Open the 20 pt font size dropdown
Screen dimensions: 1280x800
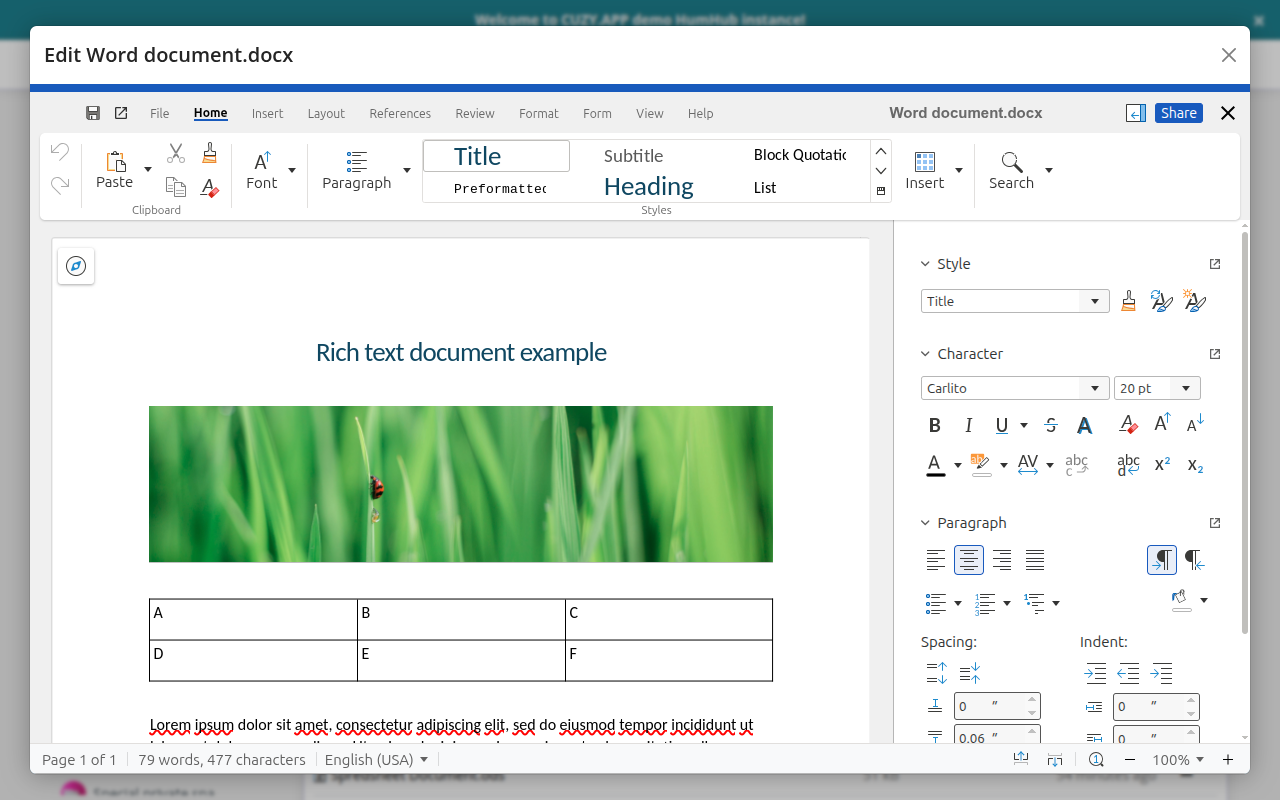(x=1186, y=388)
